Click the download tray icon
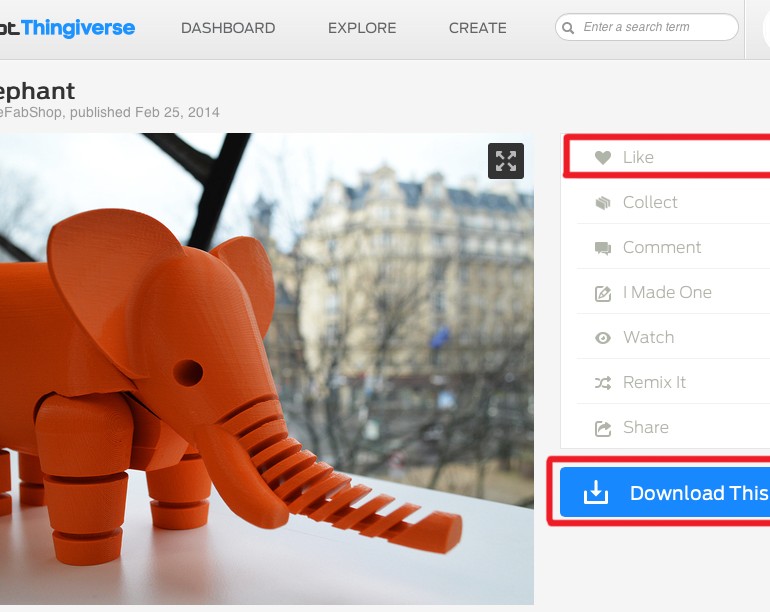Viewport: 770px width, 612px height. tap(596, 492)
